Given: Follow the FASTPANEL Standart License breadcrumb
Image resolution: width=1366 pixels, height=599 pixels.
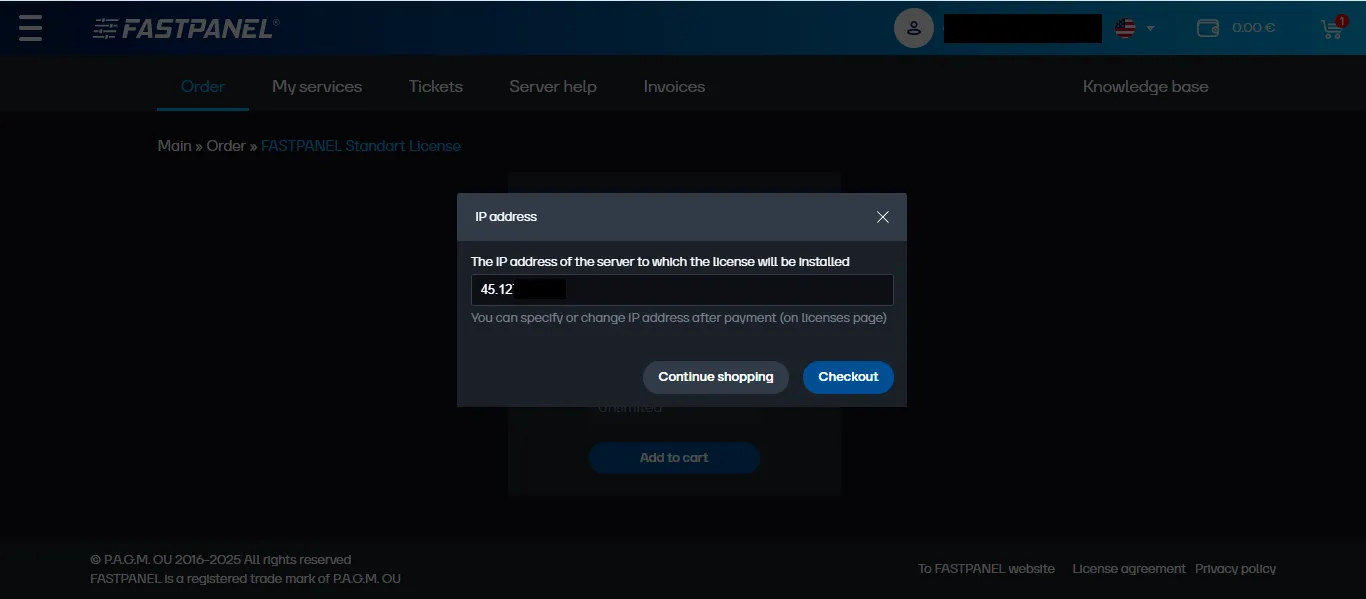Looking at the screenshot, I should pyautogui.click(x=360, y=145).
